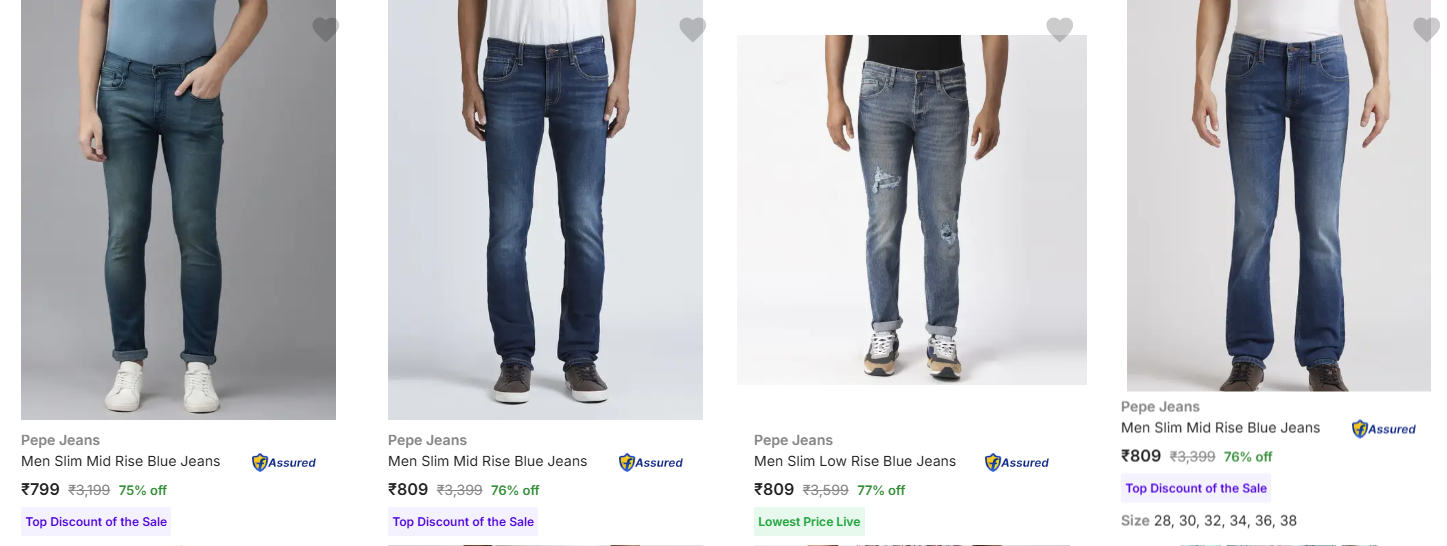Click Assured badge on jeans with size list
This screenshot has height=546, width=1447.
point(1384,429)
